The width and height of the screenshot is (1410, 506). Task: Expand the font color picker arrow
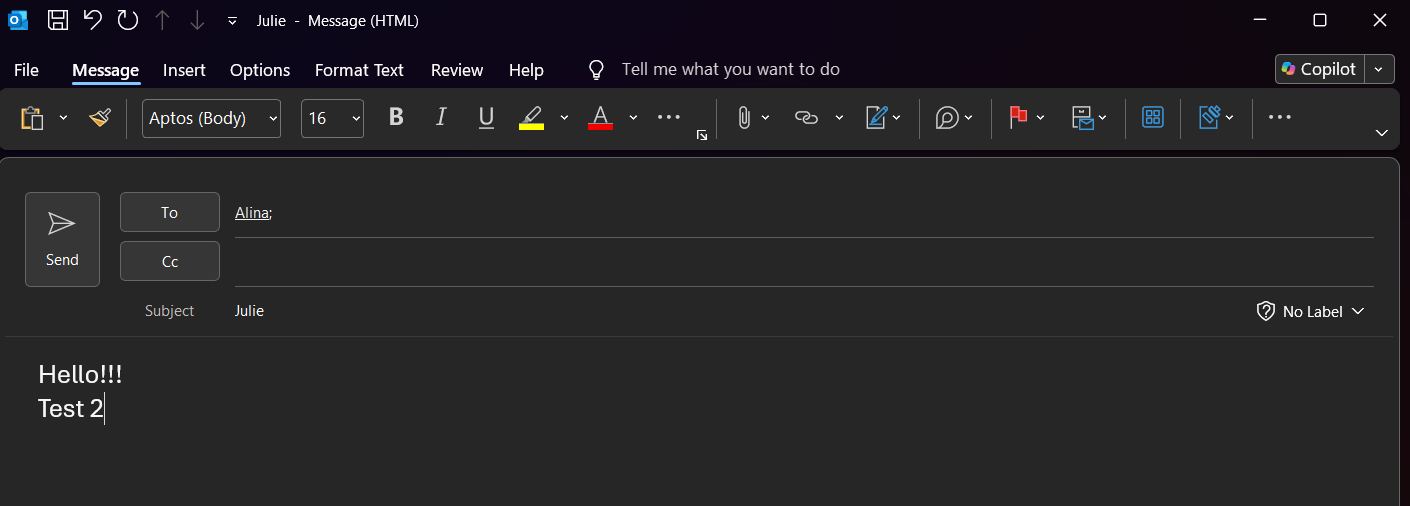[633, 118]
